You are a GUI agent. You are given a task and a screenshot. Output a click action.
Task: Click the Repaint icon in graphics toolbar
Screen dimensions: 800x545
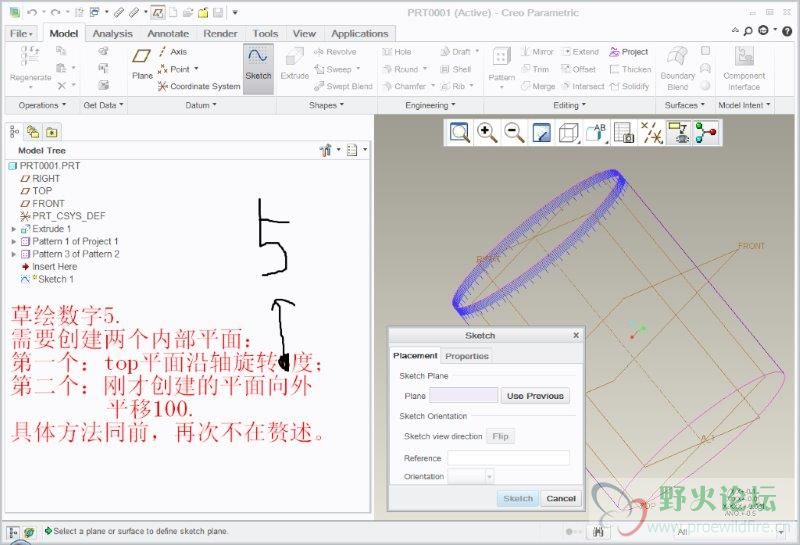[541, 133]
